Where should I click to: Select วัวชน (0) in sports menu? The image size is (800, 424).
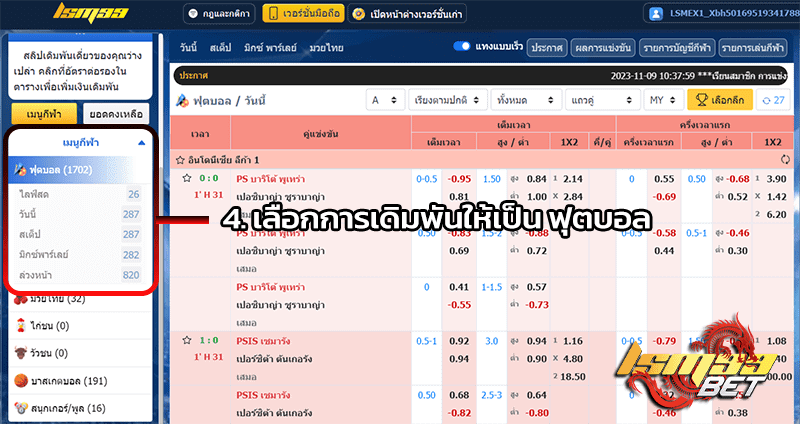[80, 353]
